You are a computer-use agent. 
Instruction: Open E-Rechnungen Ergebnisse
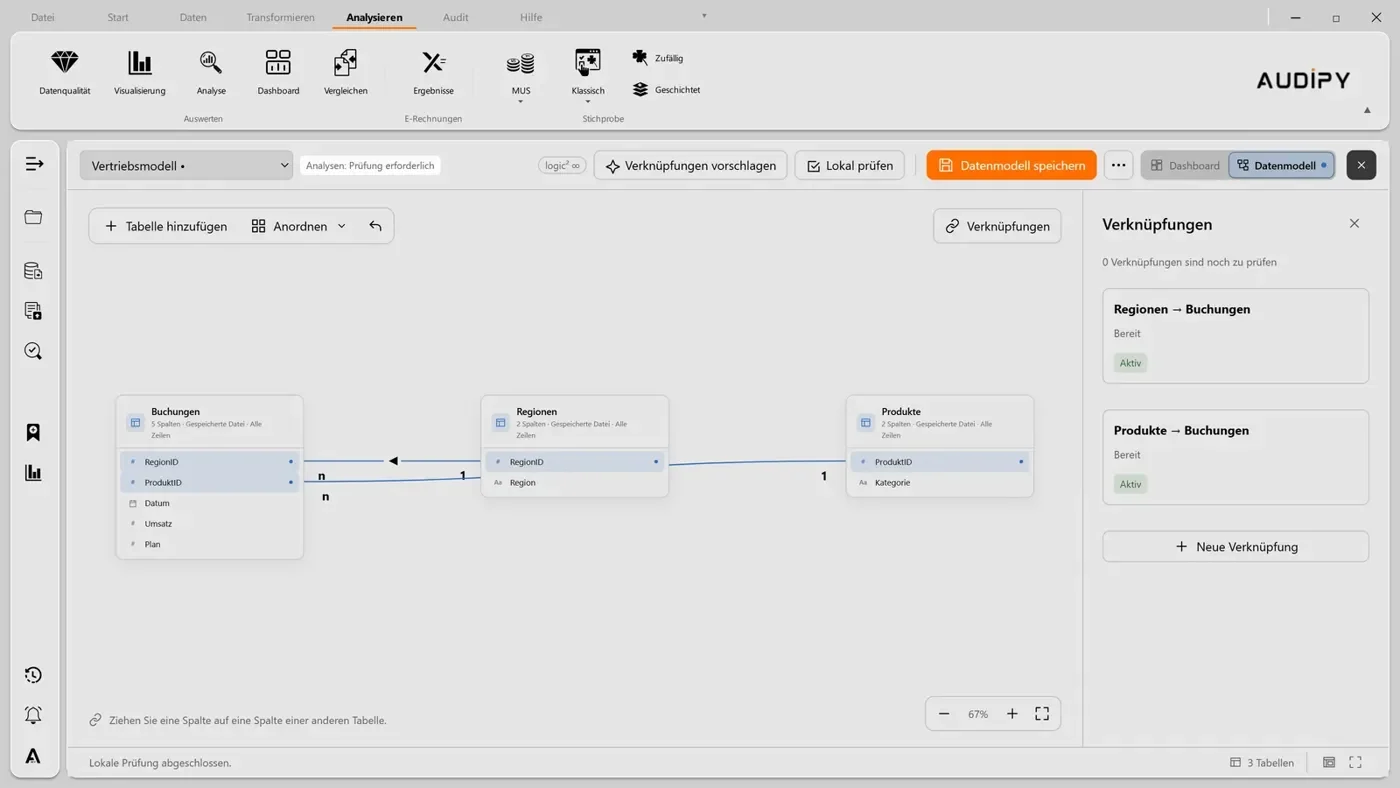[x=434, y=73]
